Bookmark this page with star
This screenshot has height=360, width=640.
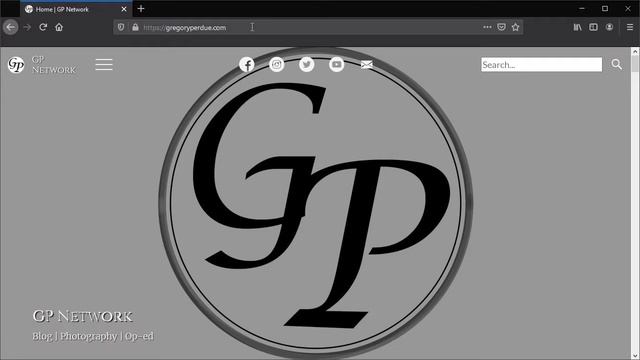(x=516, y=27)
